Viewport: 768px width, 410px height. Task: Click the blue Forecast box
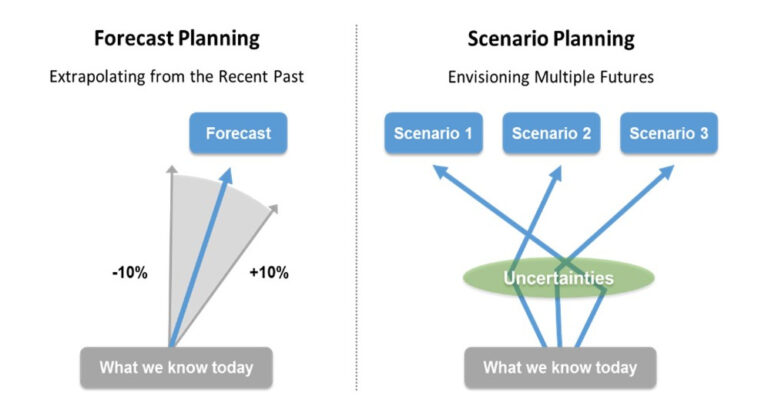pos(239,133)
